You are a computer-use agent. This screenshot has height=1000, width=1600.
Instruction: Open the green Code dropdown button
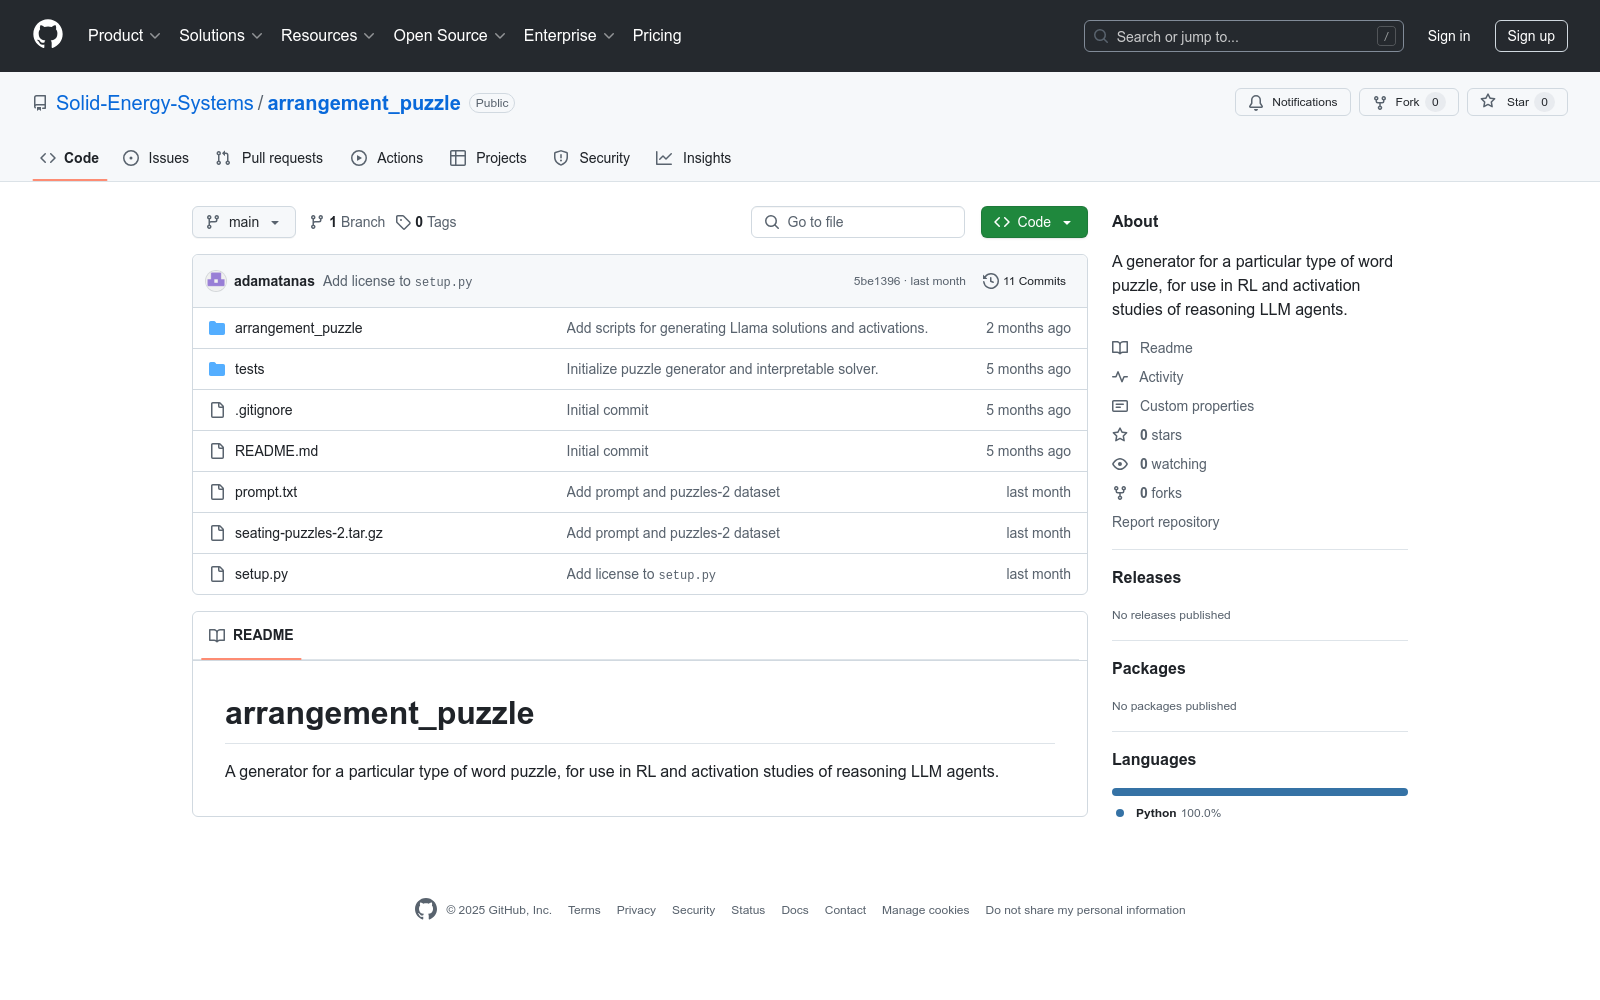pyautogui.click(x=1034, y=222)
